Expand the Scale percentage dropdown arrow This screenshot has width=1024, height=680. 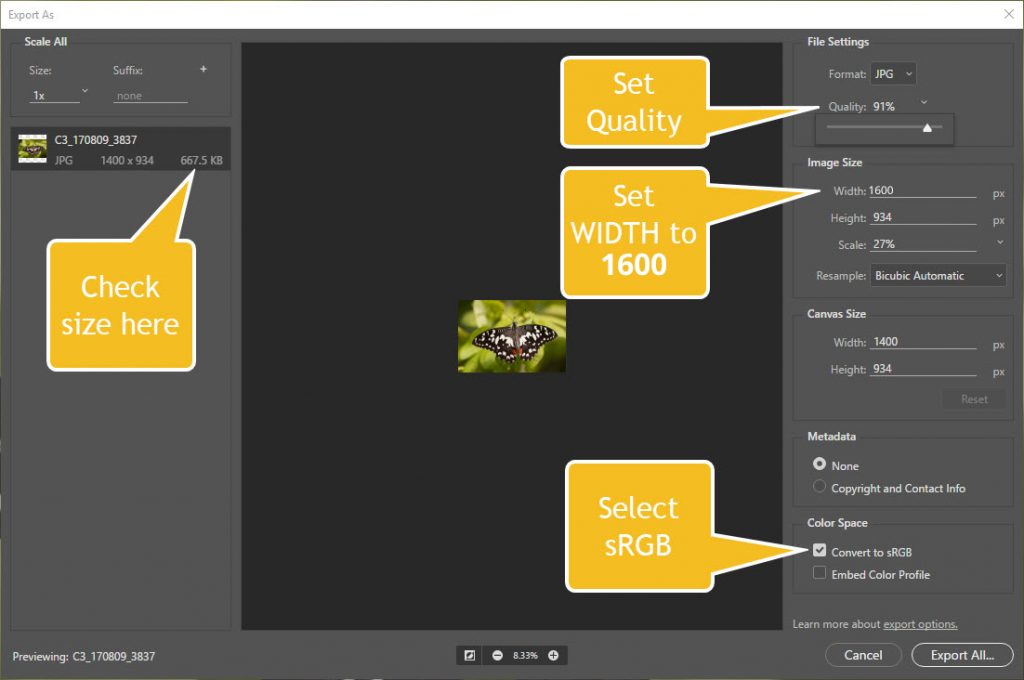point(1000,243)
